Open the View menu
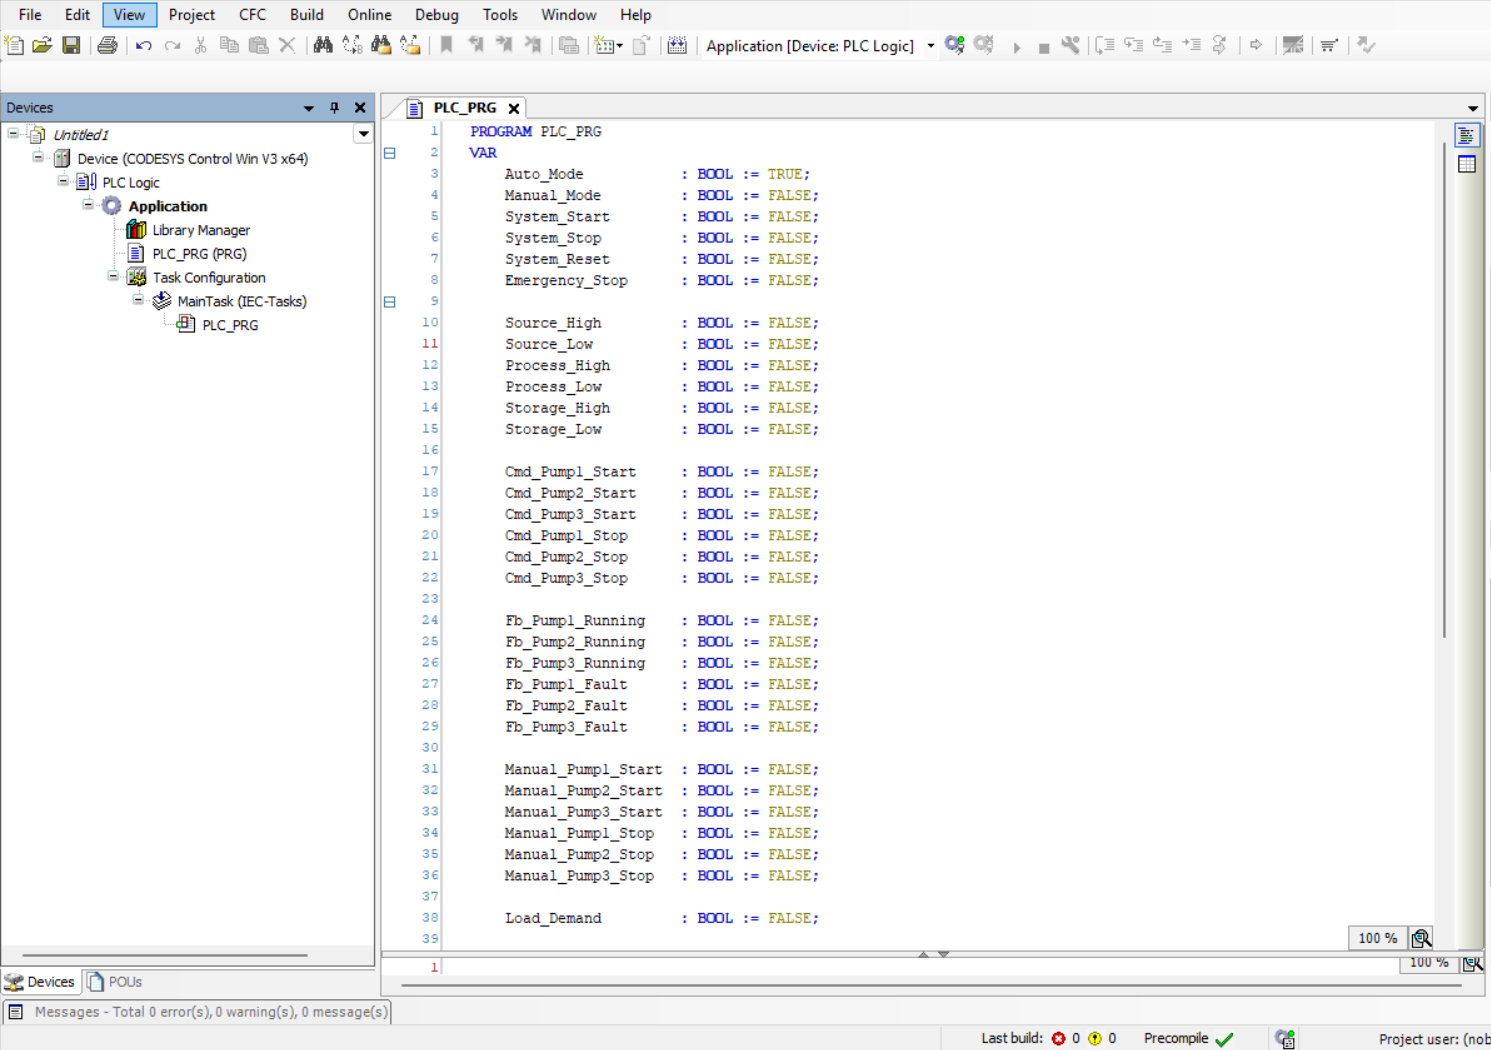 point(129,15)
